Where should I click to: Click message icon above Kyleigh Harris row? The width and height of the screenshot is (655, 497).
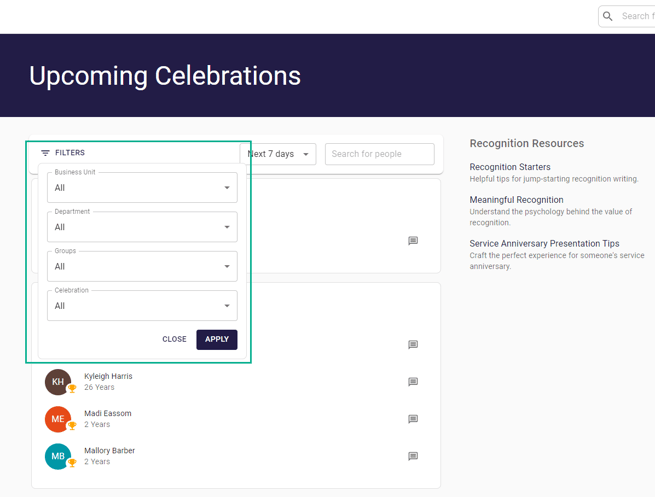[413, 344]
